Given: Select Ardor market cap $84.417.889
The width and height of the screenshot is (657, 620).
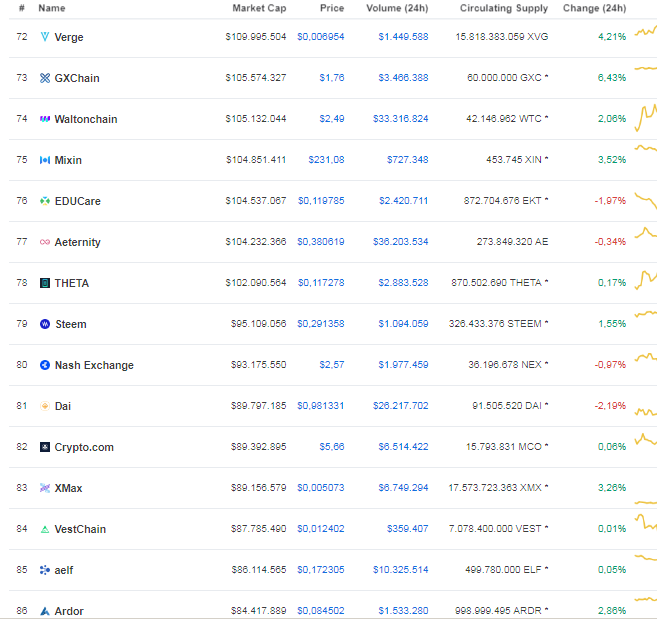Looking at the screenshot, I should pos(259,611).
